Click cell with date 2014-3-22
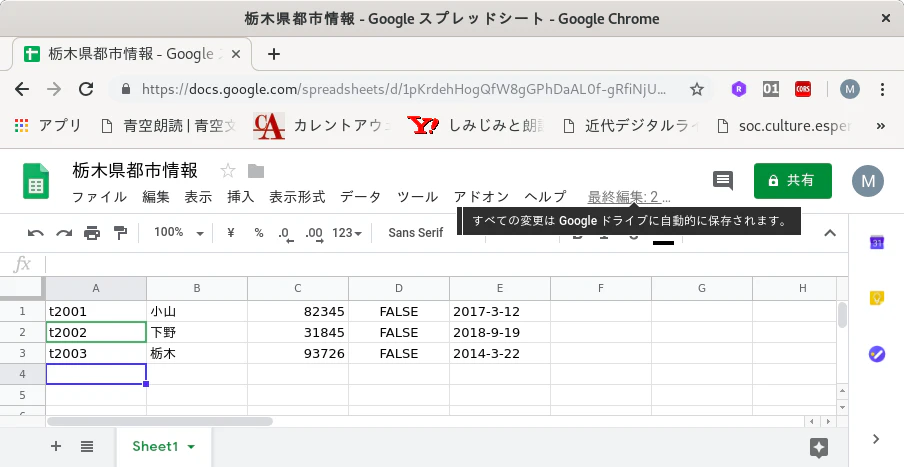This screenshot has width=904, height=467. tap(500, 353)
